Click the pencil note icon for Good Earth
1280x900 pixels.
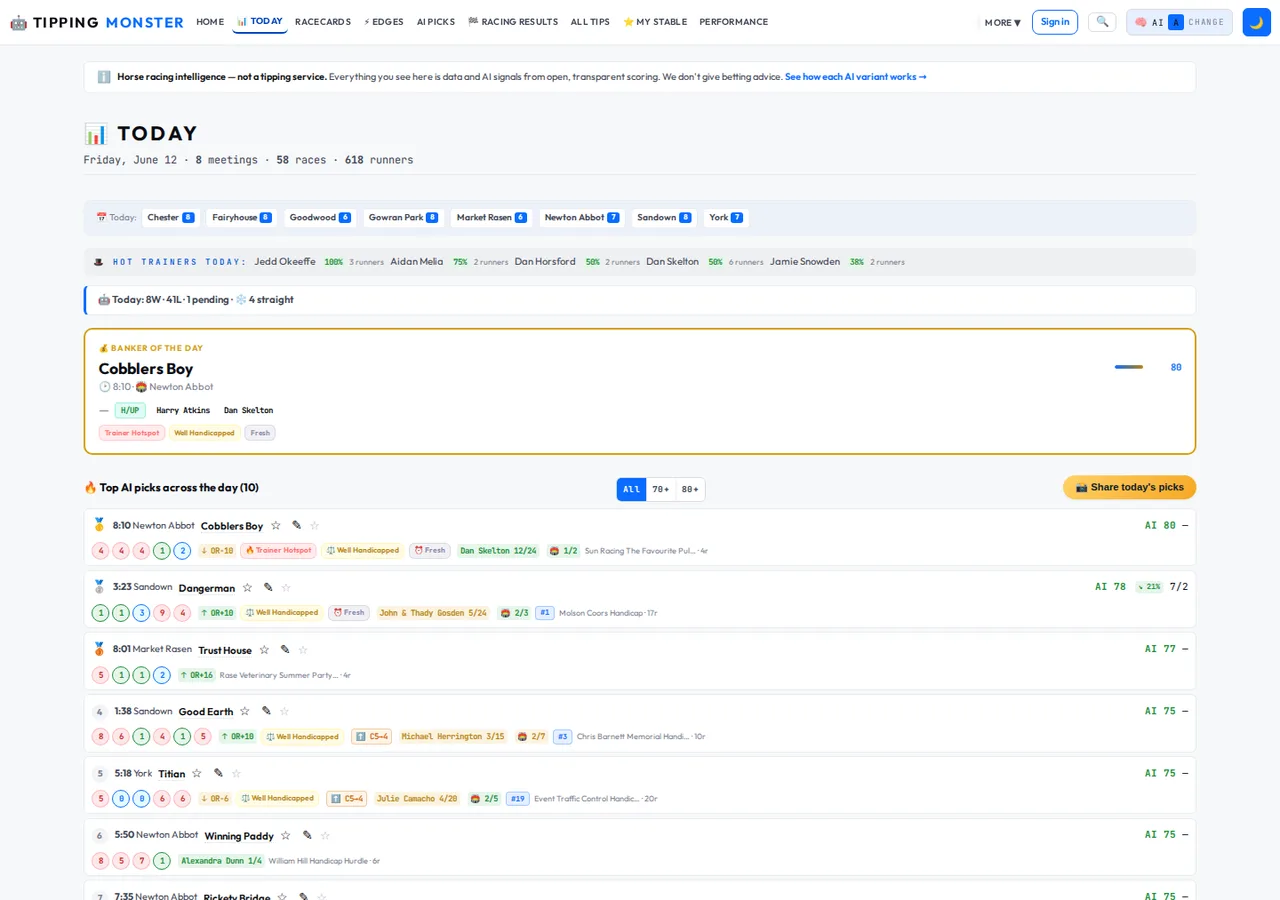(x=266, y=711)
